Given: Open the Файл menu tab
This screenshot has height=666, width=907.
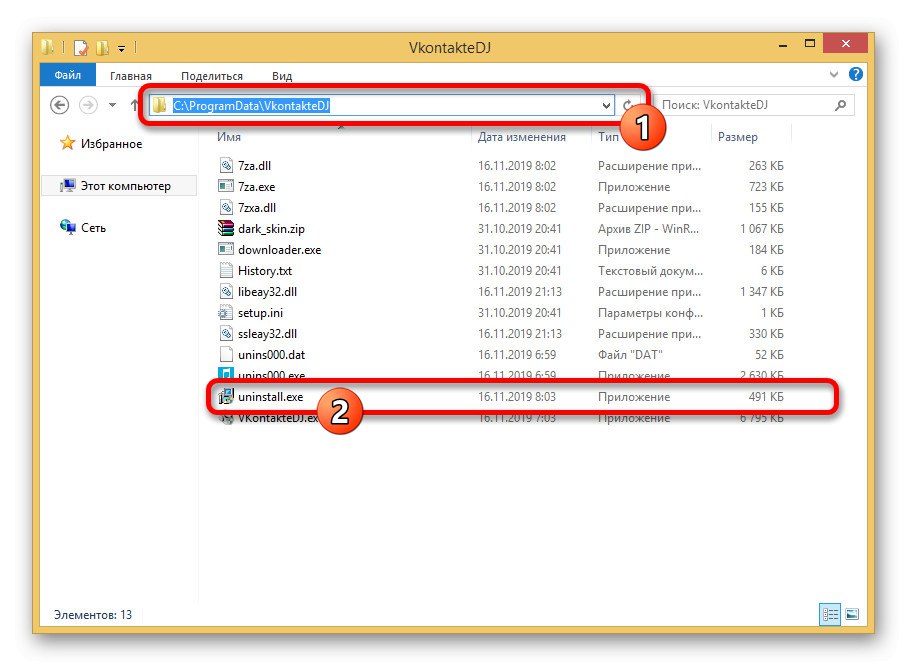Looking at the screenshot, I should [68, 75].
